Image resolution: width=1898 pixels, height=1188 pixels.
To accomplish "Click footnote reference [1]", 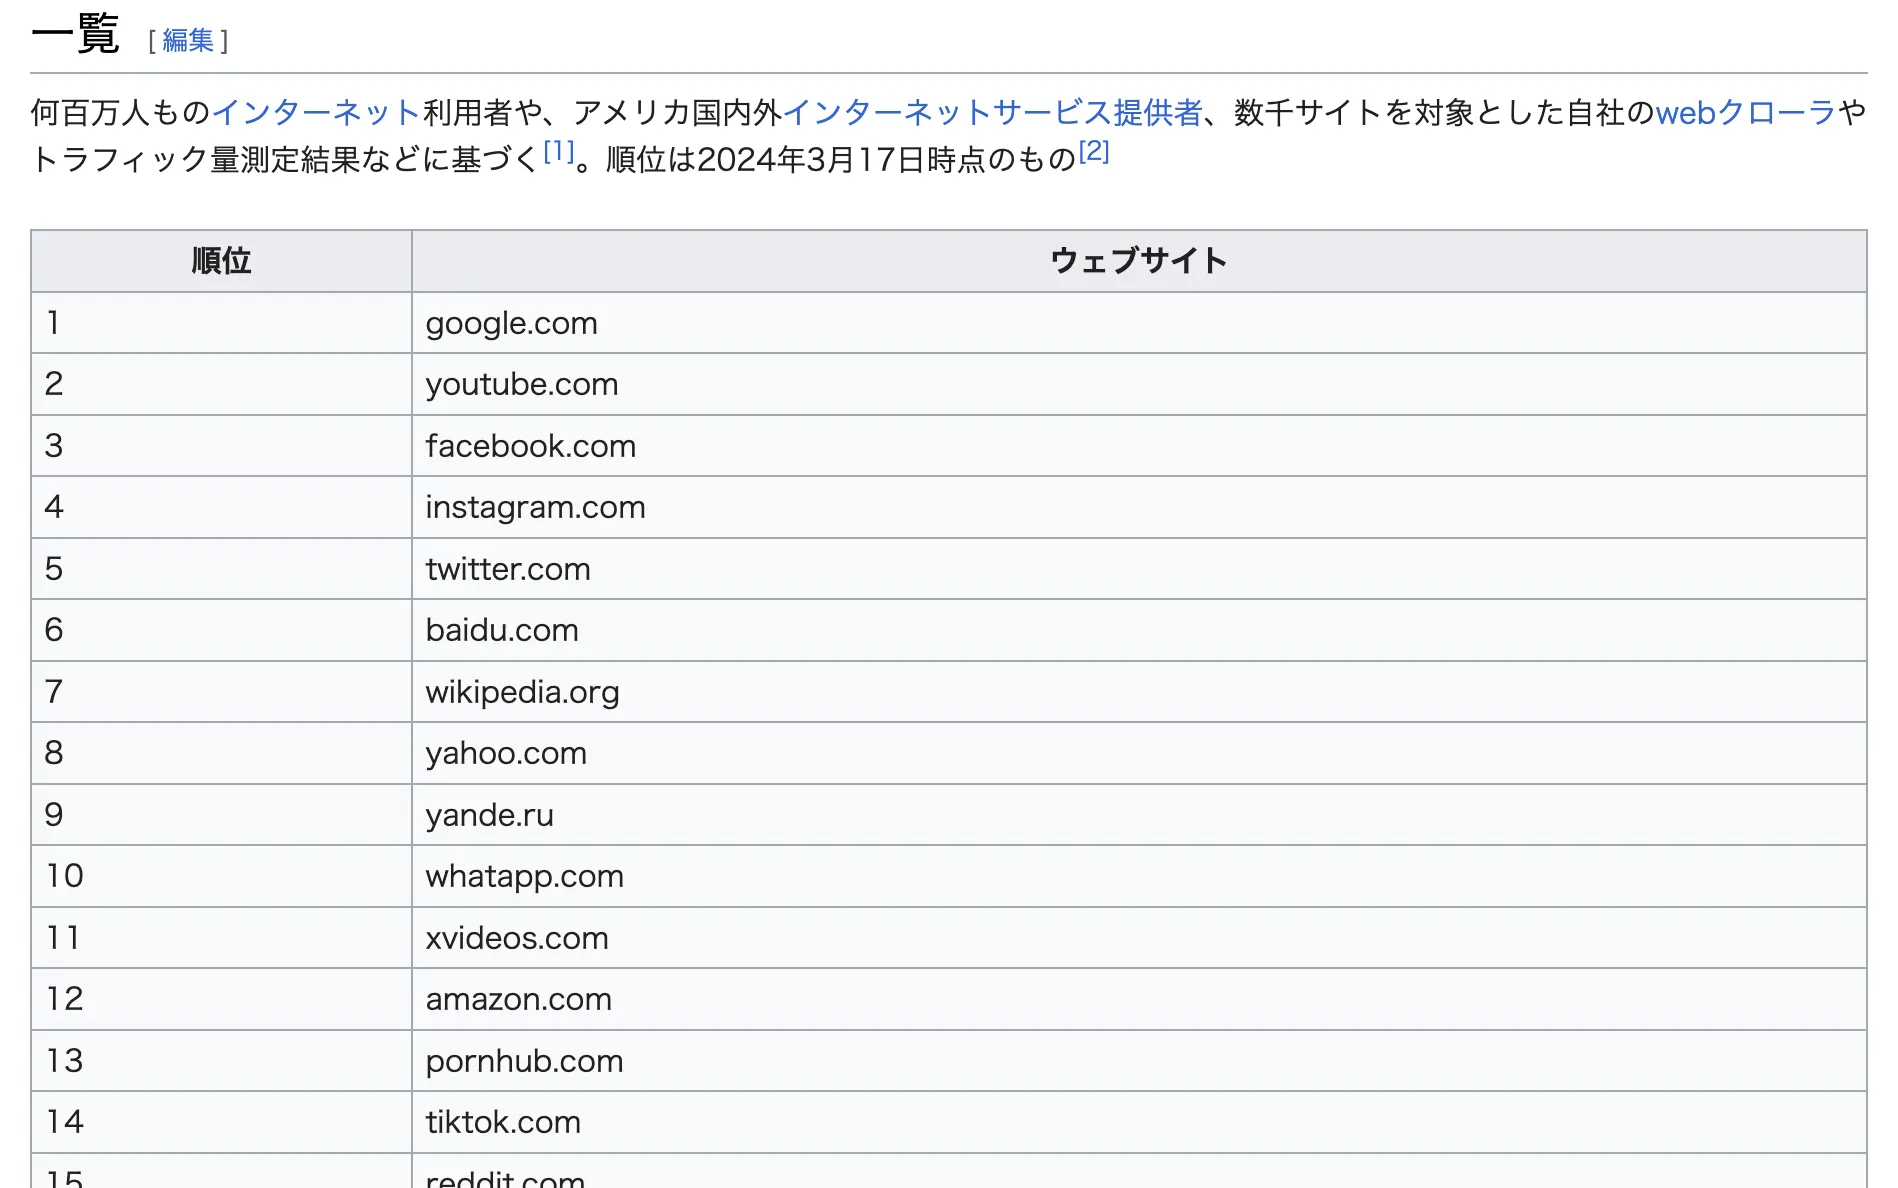I will [559, 152].
